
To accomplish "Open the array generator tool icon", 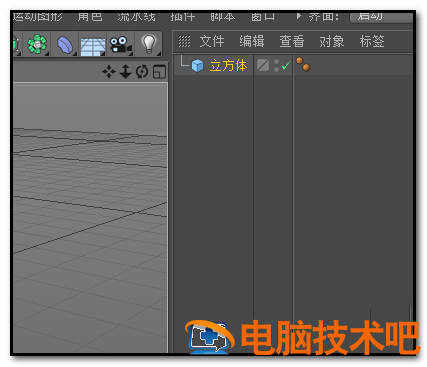I will pos(37,44).
